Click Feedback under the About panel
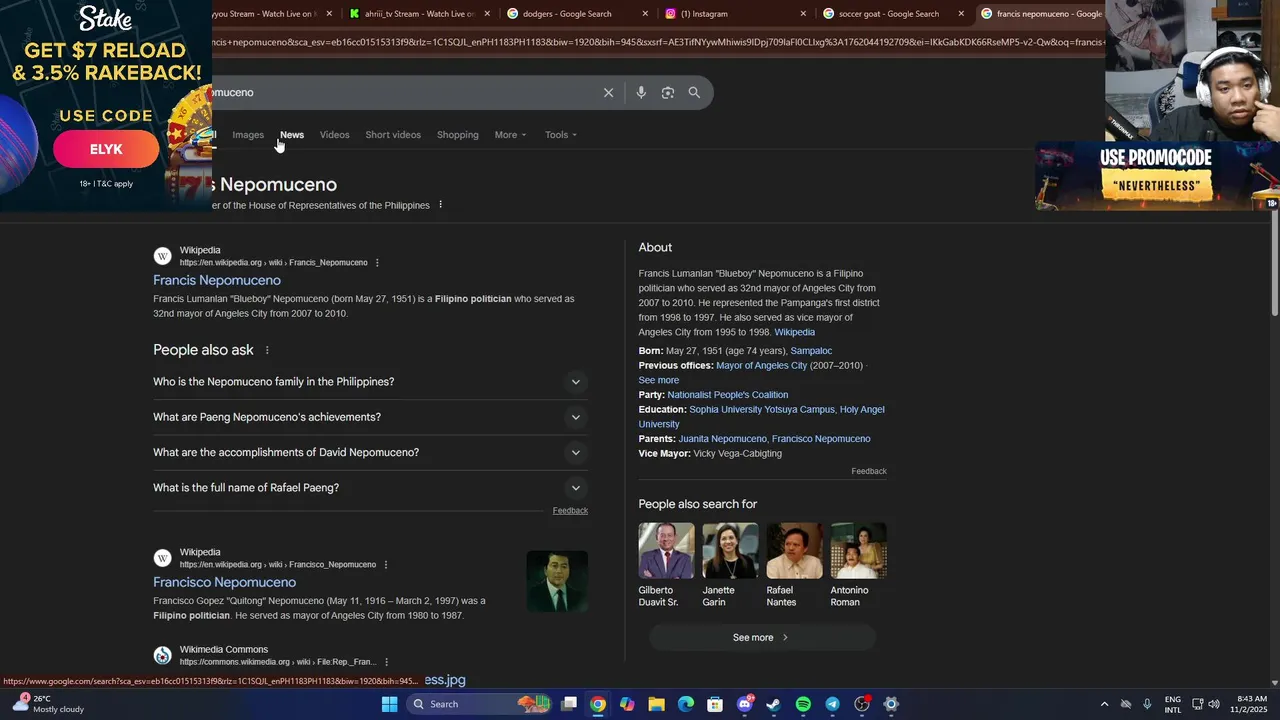 coord(869,471)
